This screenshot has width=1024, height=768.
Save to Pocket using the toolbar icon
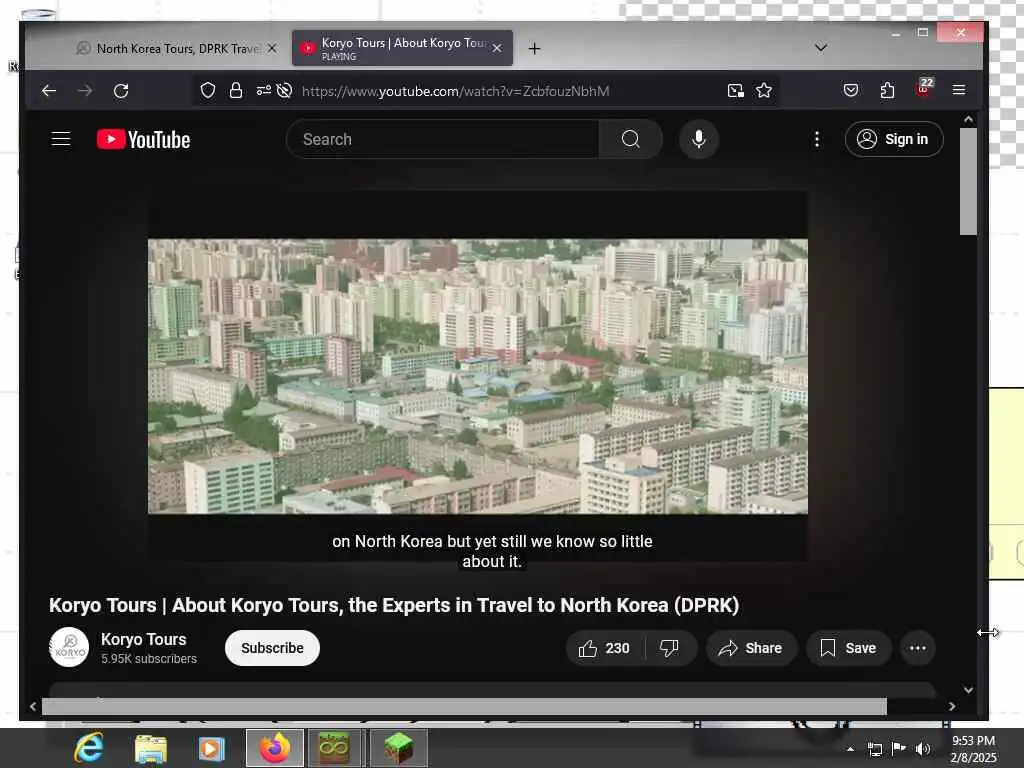pyautogui.click(x=850, y=90)
